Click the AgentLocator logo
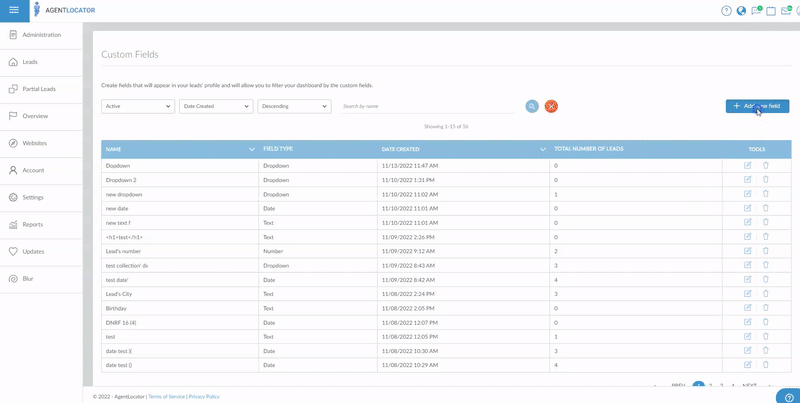The height and width of the screenshot is (403, 800). tap(64, 10)
